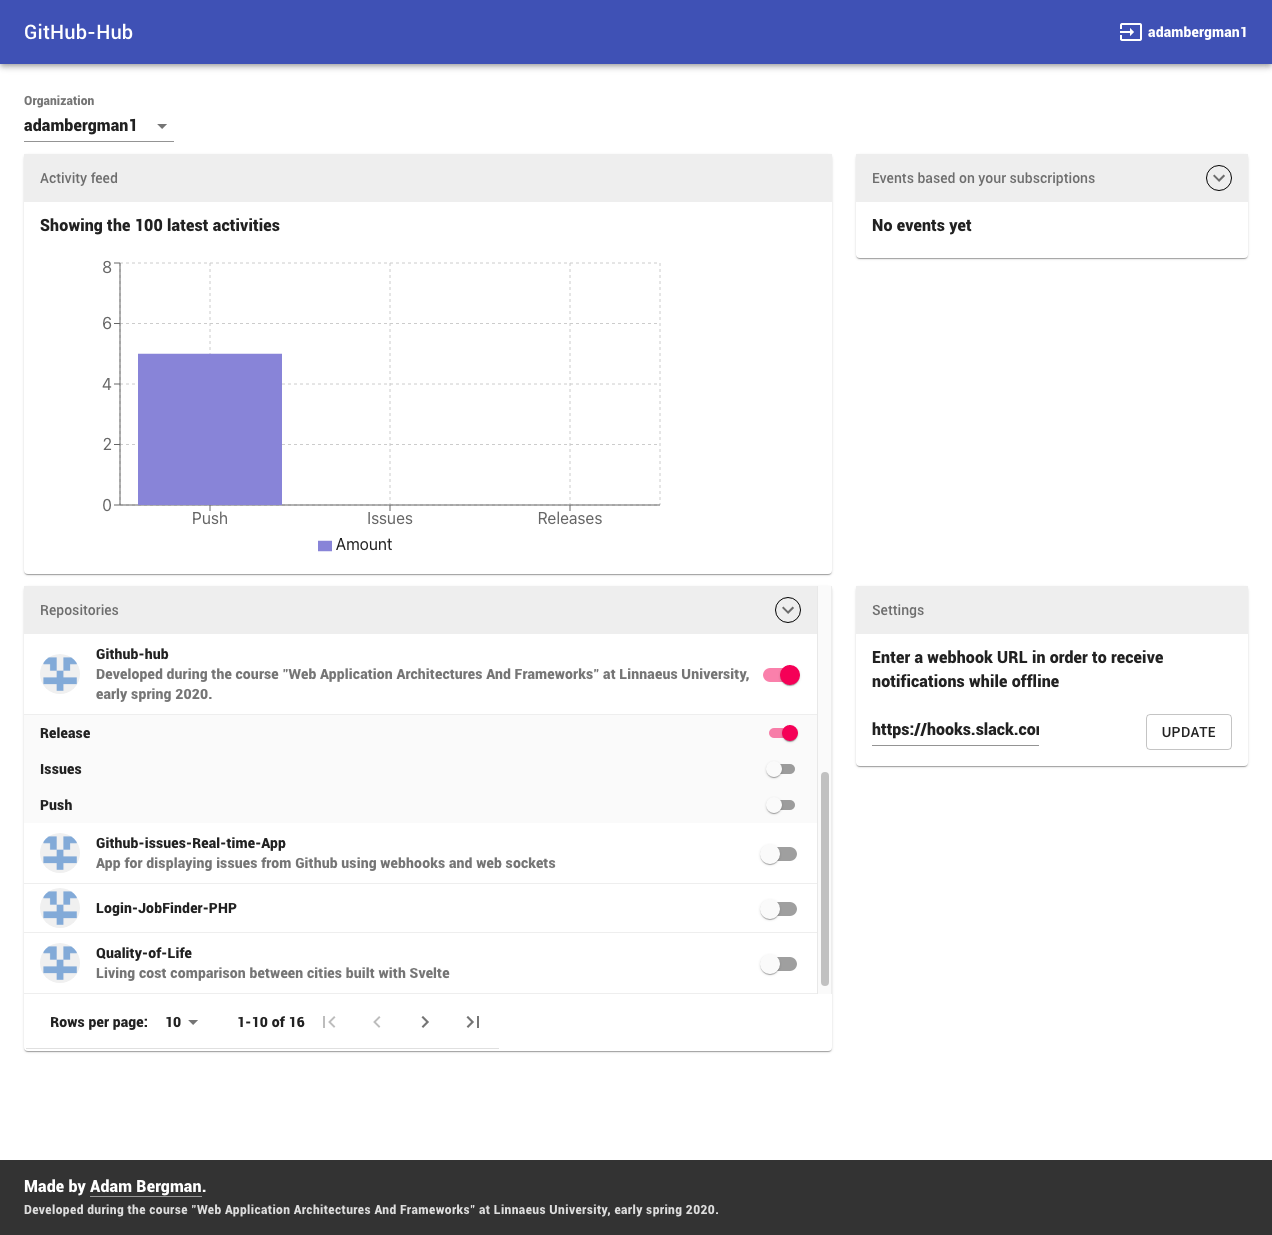
Task: Click the webhook URL input field
Action: pyautogui.click(x=955, y=730)
